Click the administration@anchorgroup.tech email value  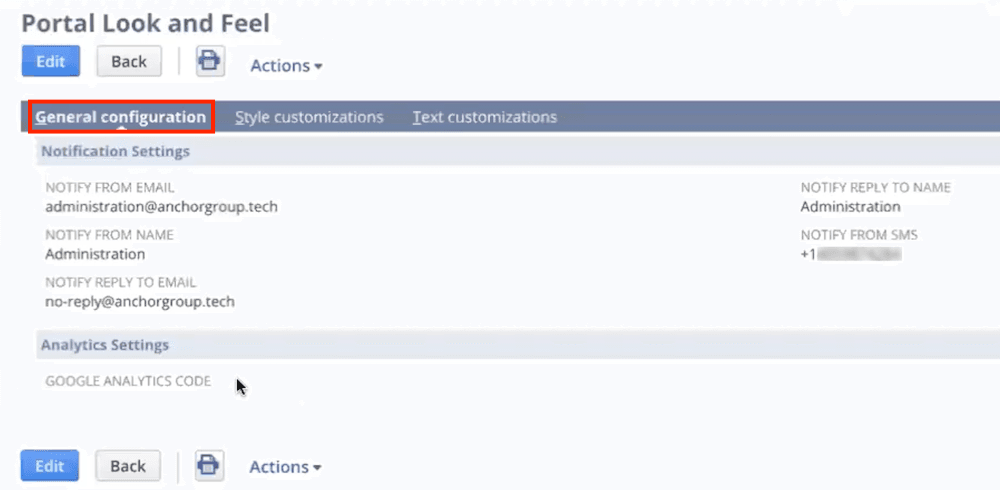click(x=161, y=207)
